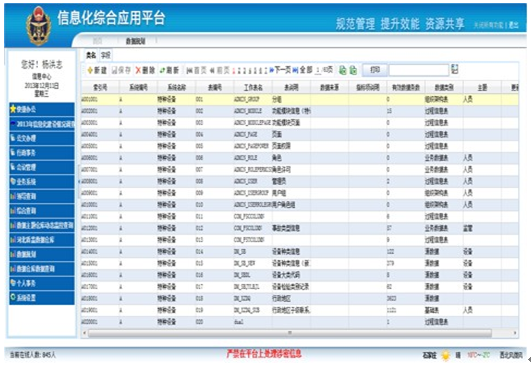Screen dimensions: 531x366
Task: Click the empty search input field in toolbar
Action: pyautogui.click(x=419, y=70)
